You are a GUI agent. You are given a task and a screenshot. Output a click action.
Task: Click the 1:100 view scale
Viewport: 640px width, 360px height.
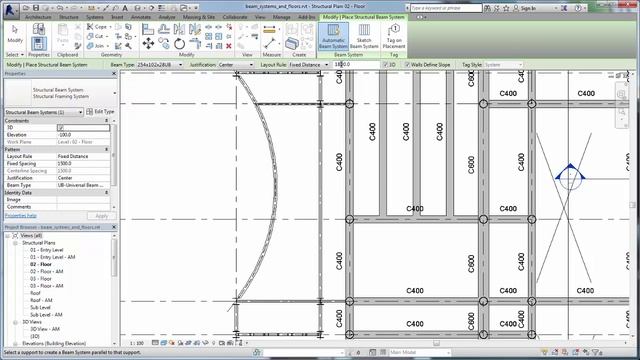click(x=137, y=343)
